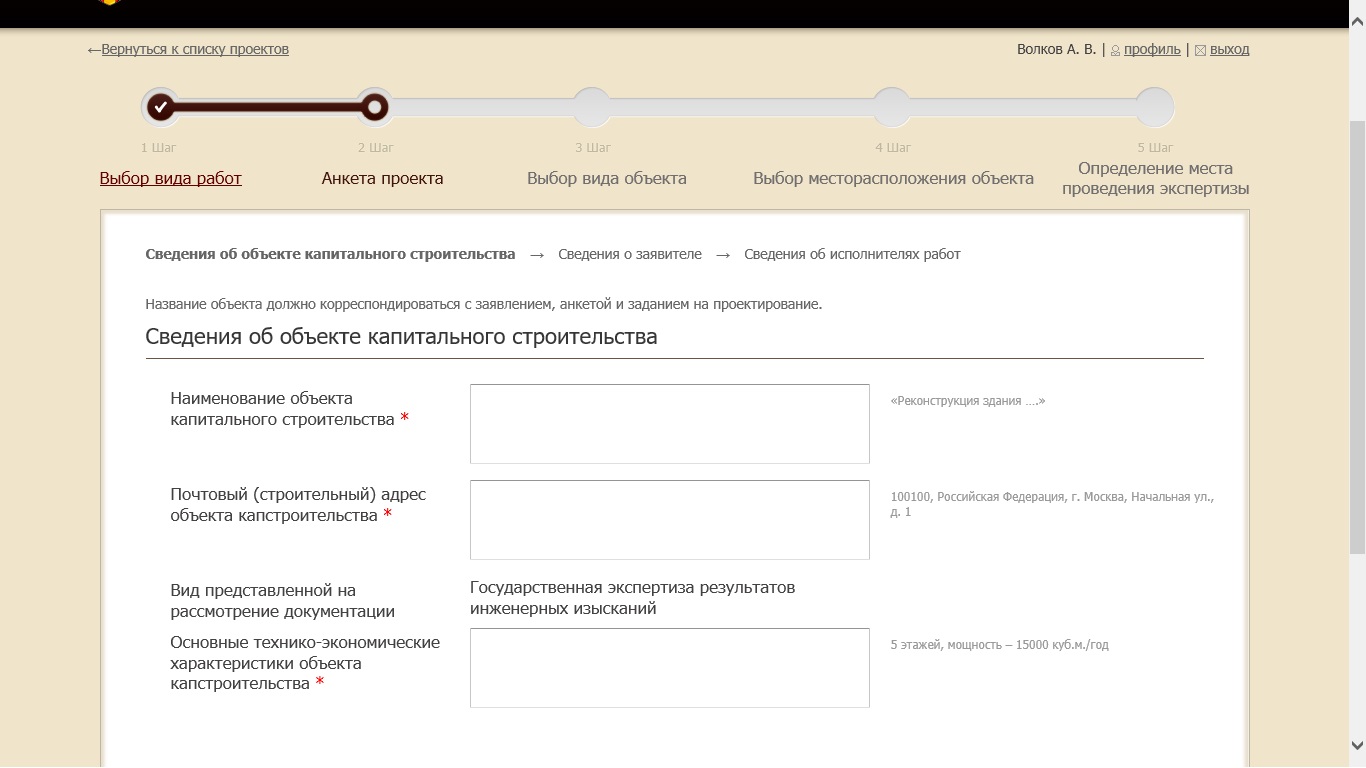Open the 'профиль' link
1366x768 pixels.
click(1152, 49)
